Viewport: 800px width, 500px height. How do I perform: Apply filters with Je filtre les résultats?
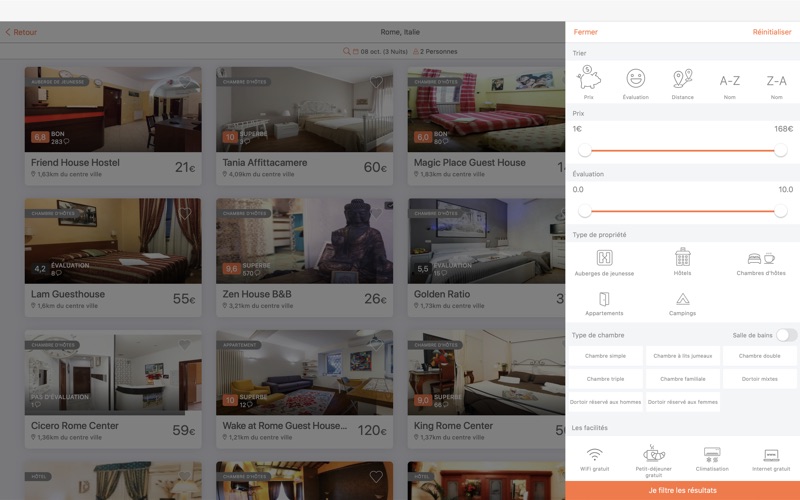point(683,490)
